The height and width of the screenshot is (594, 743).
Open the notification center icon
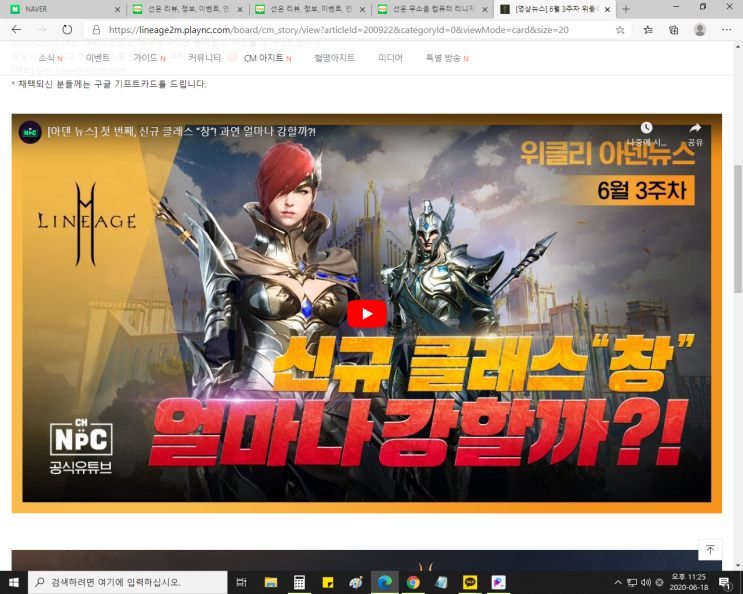pyautogui.click(x=725, y=583)
